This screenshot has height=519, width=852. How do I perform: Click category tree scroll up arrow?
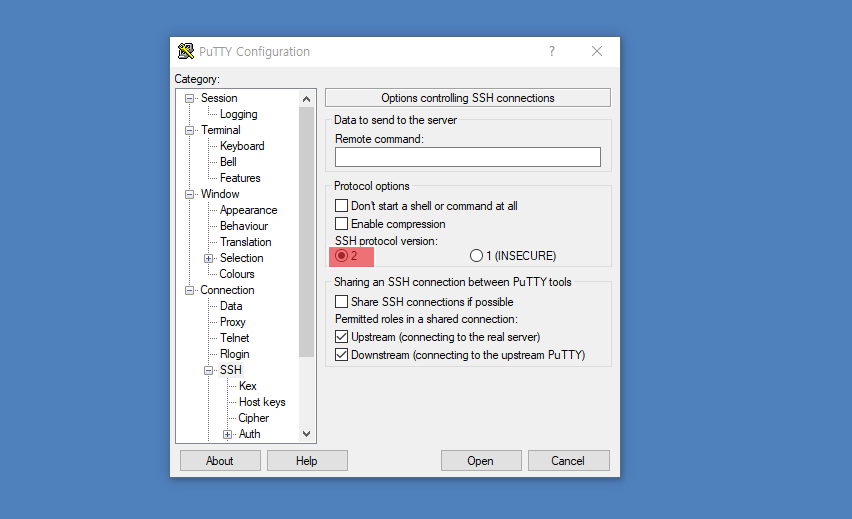coord(306,99)
